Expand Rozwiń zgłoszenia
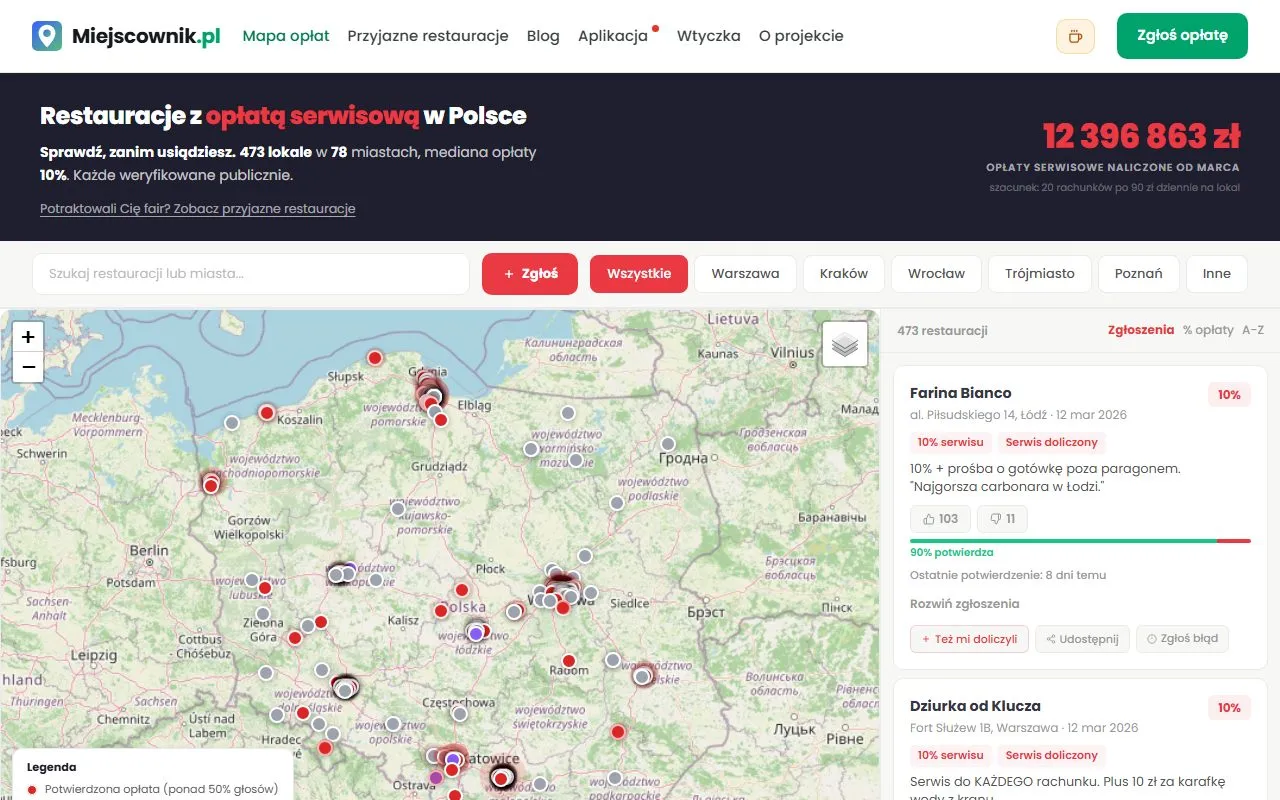The height and width of the screenshot is (800, 1280). pos(964,604)
